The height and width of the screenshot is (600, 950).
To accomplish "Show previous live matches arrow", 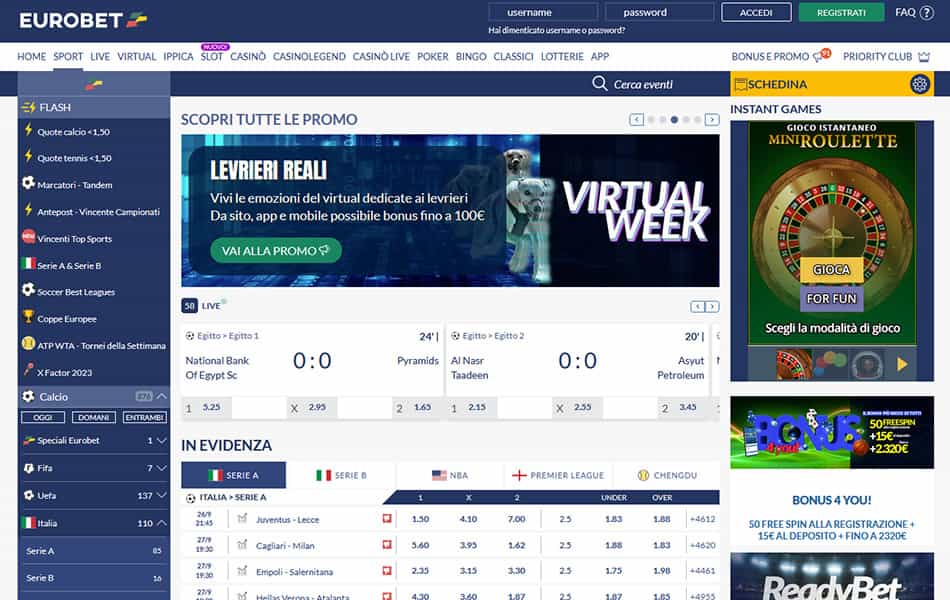I will click(697, 307).
